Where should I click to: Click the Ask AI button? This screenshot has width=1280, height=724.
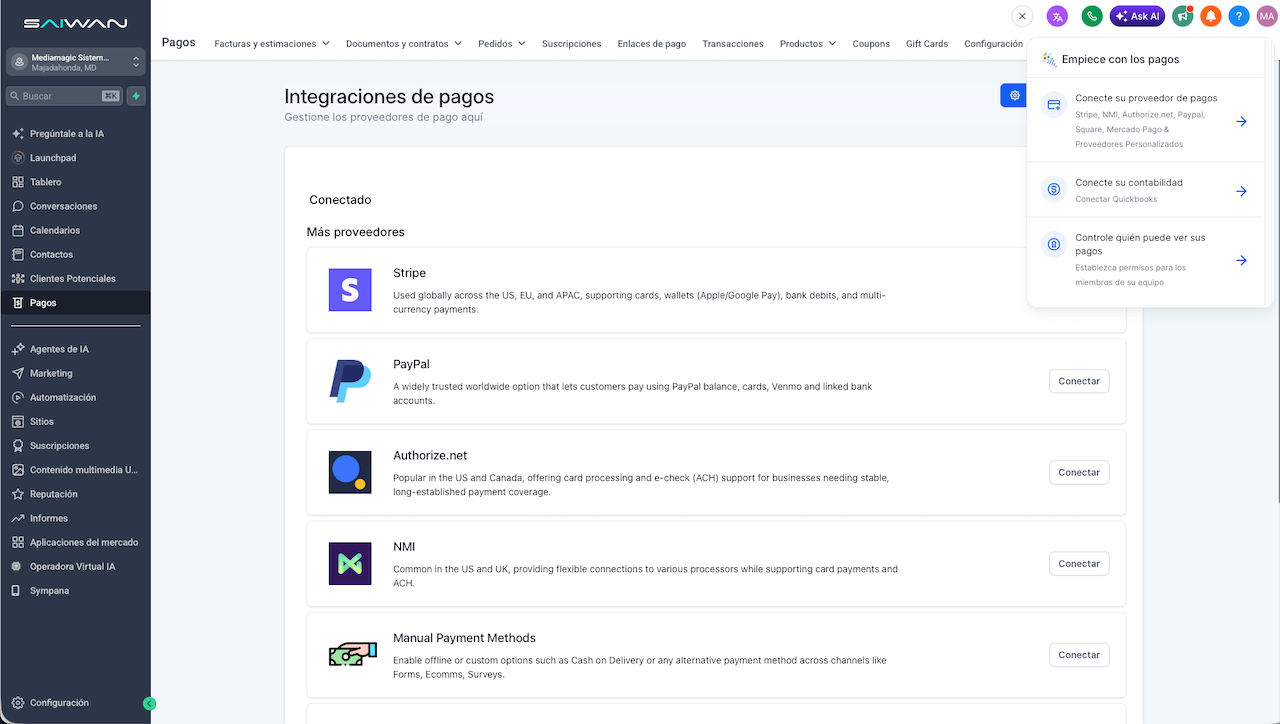[x=1137, y=16]
